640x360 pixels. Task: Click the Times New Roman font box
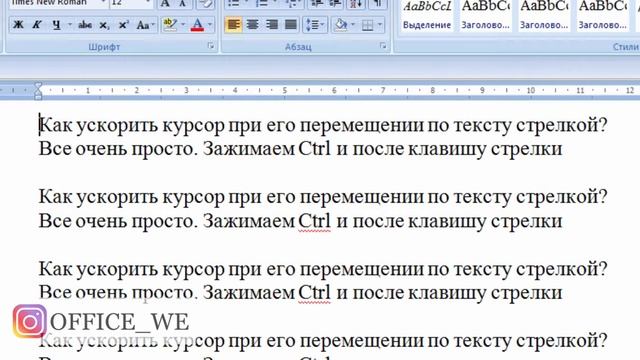[x=58, y=4]
